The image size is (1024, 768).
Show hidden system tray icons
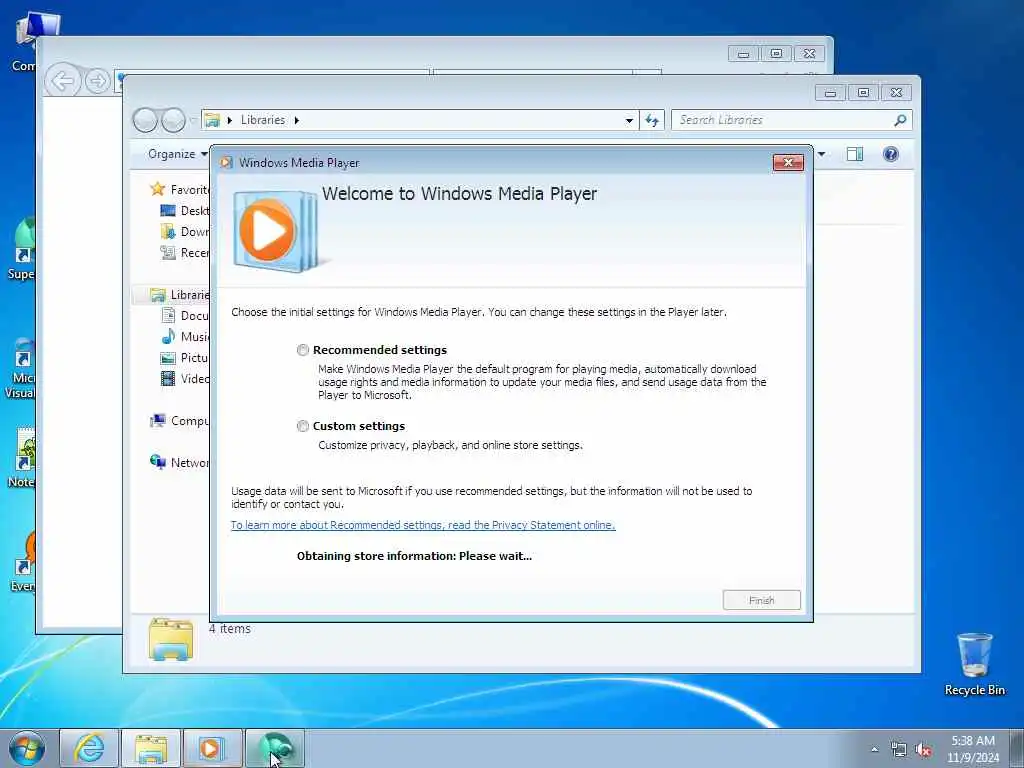874,749
